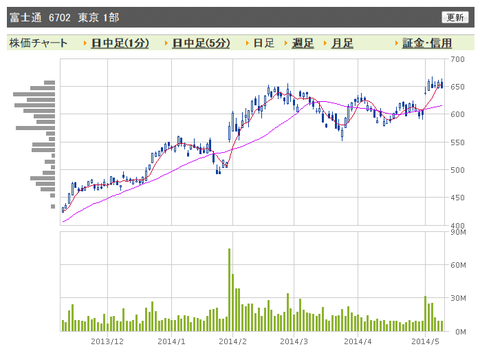Click the 650 price axis label

457,87
